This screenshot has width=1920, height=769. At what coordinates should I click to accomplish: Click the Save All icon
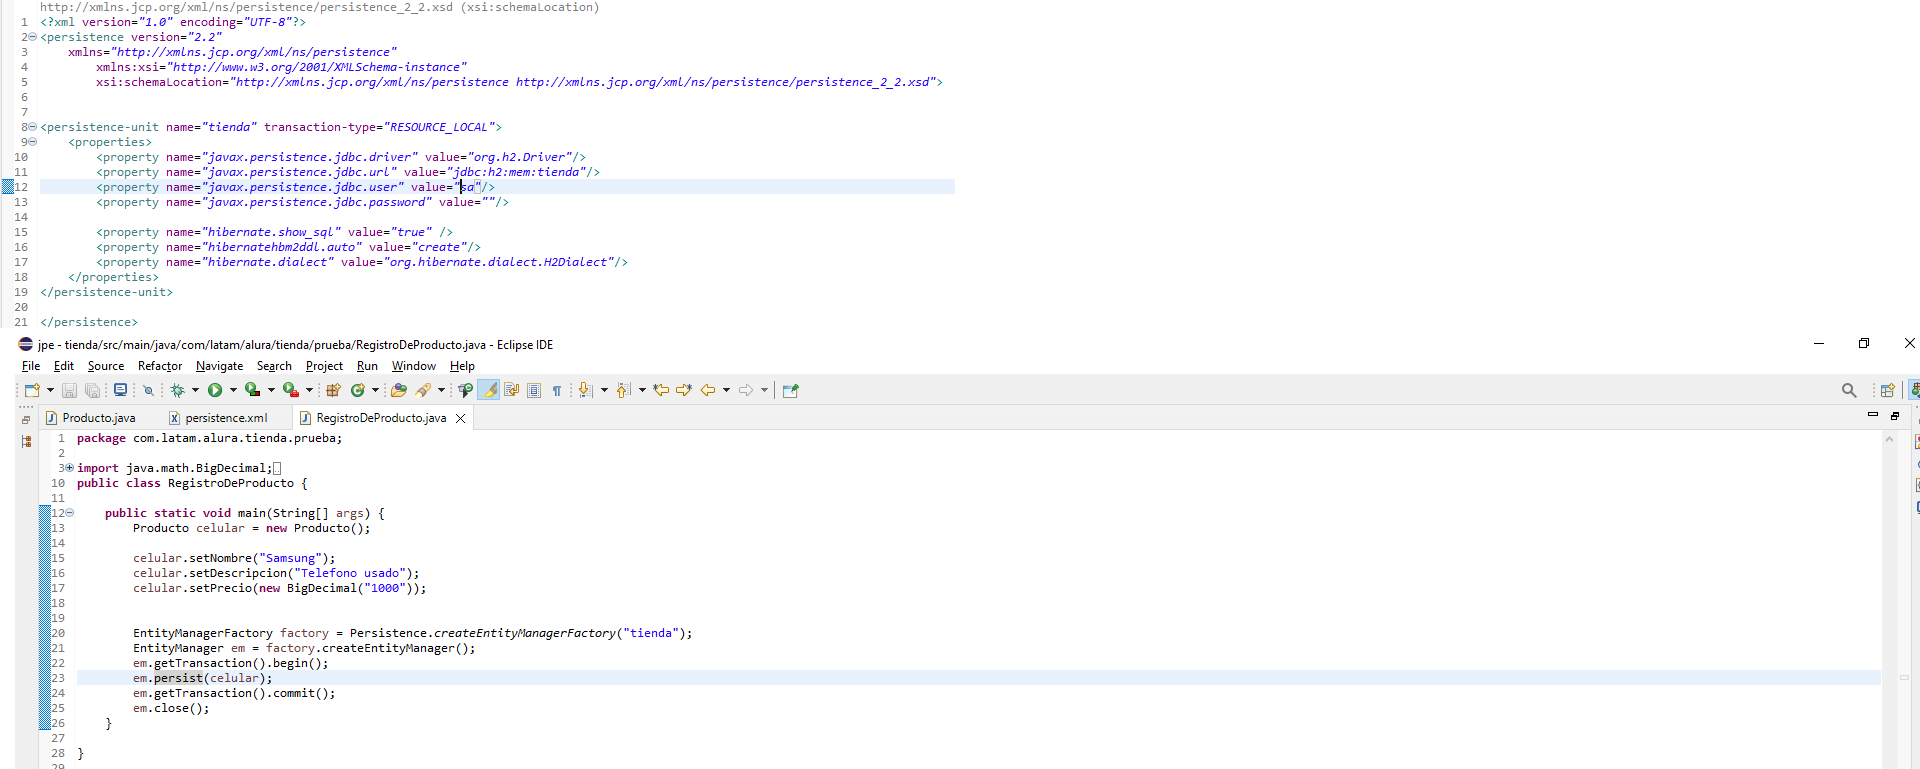point(92,390)
